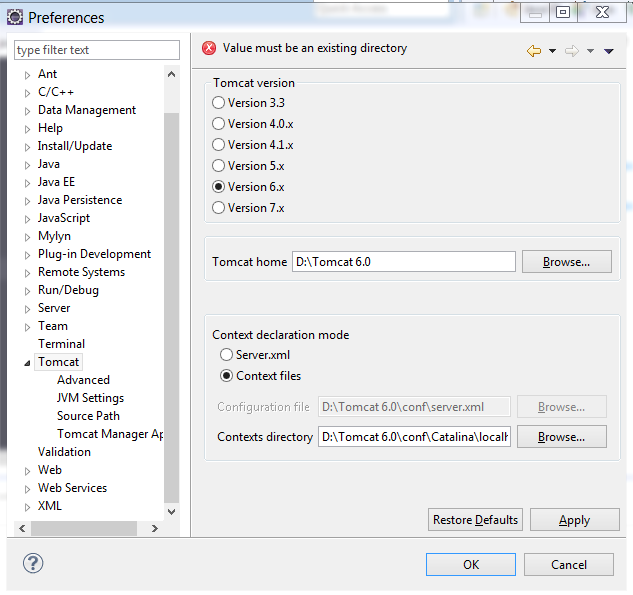
Task: Click the Contexts directory path field
Action: tap(414, 437)
